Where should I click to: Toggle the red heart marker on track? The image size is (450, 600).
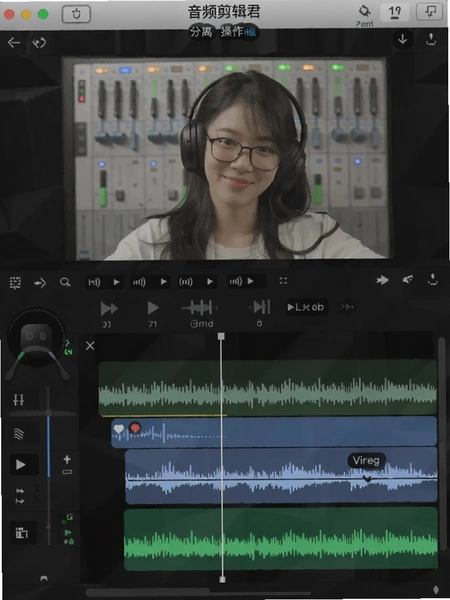(135, 428)
